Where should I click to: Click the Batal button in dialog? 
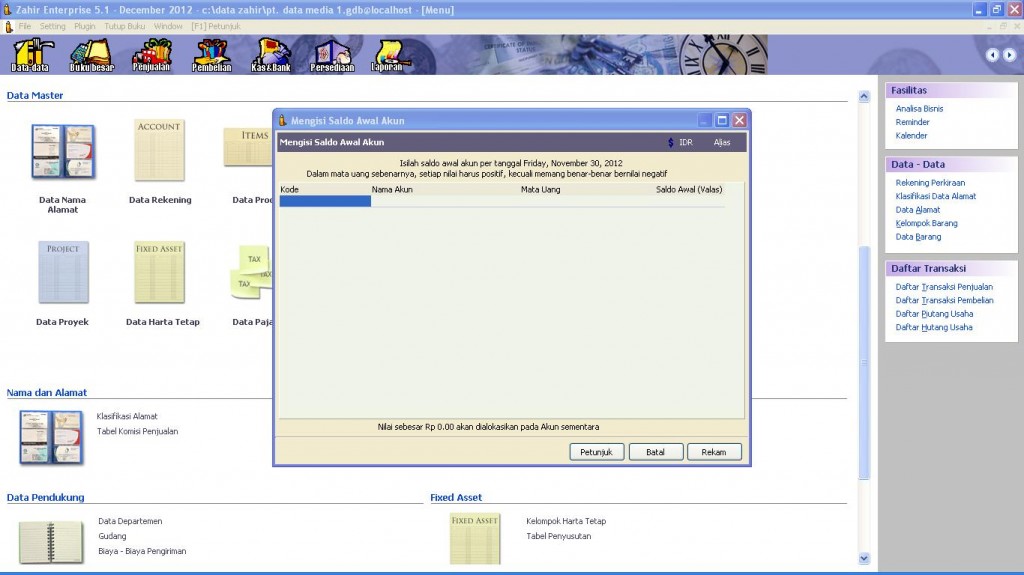click(x=655, y=452)
